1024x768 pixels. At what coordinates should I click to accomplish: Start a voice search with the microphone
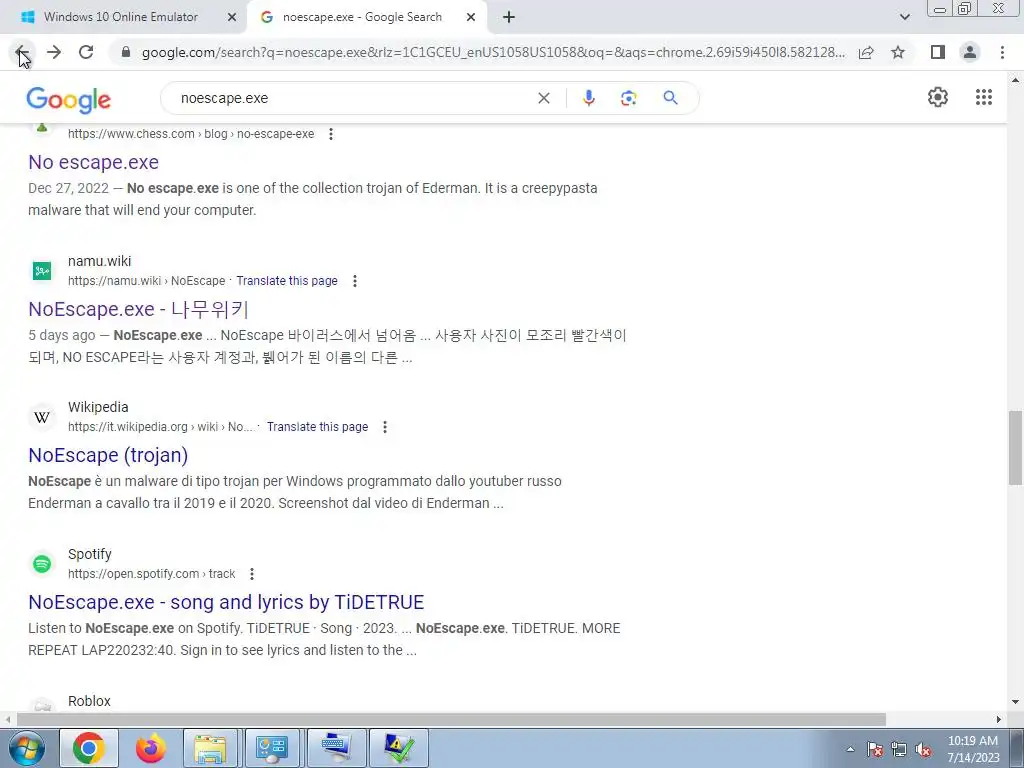[588, 98]
